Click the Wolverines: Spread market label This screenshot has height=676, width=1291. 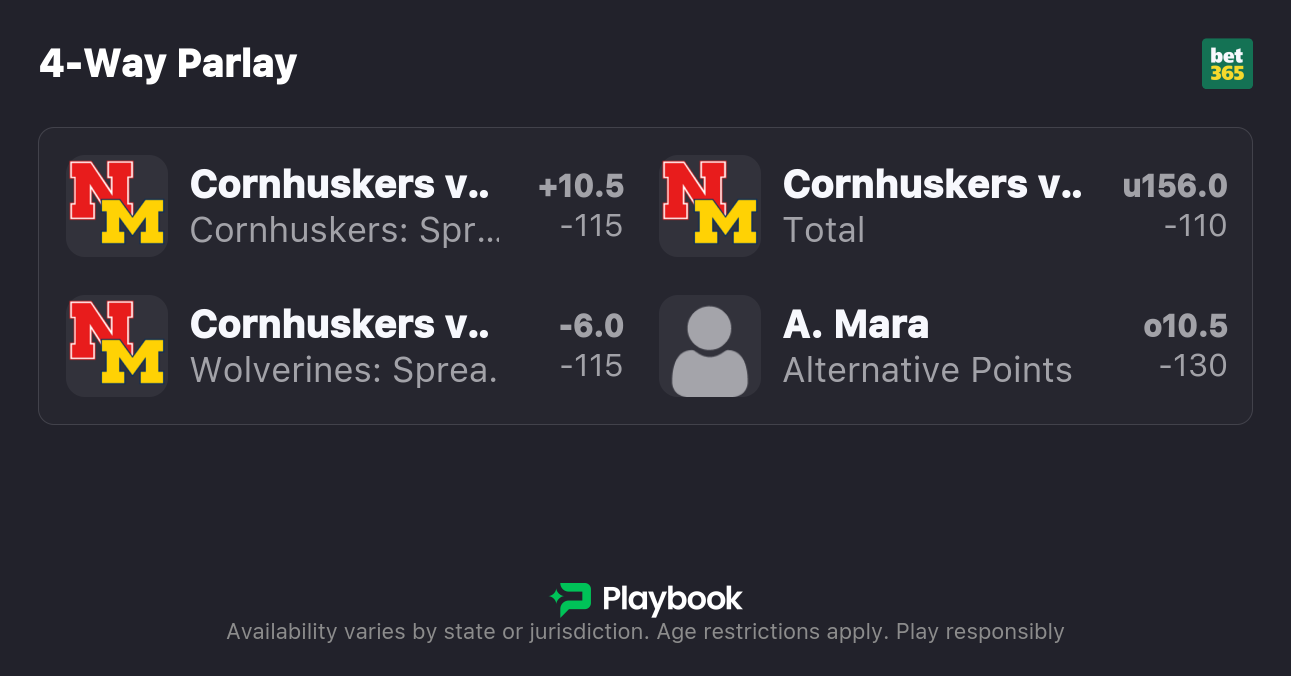click(343, 370)
